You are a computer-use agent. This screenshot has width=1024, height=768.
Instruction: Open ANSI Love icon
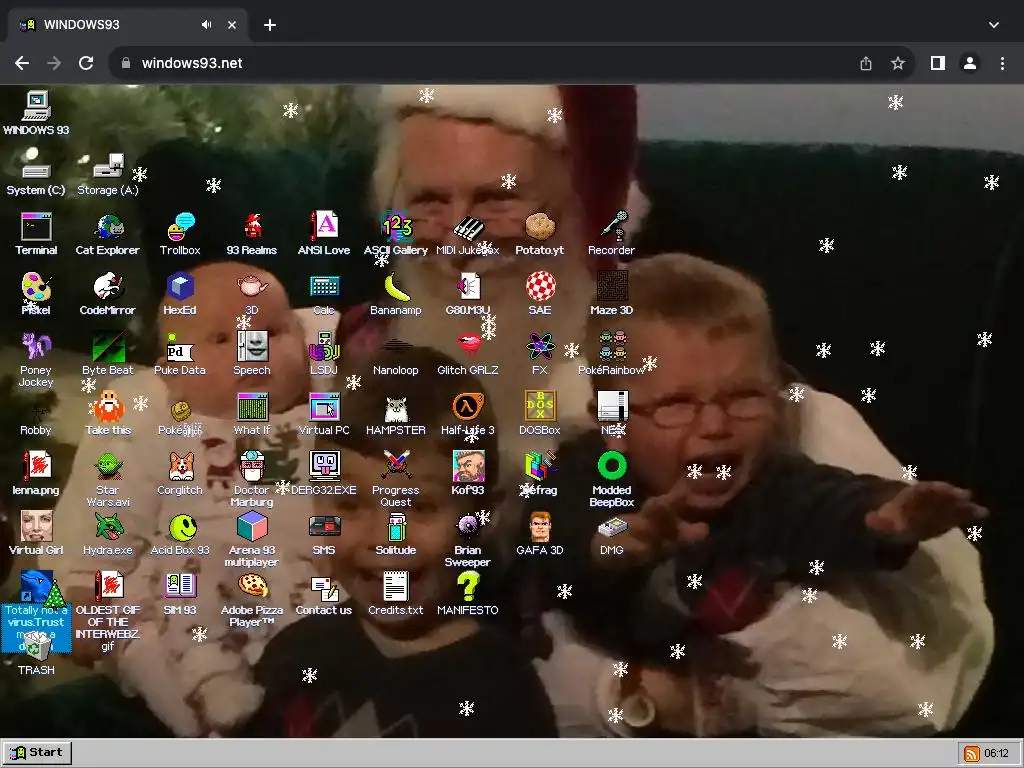pyautogui.click(x=324, y=234)
